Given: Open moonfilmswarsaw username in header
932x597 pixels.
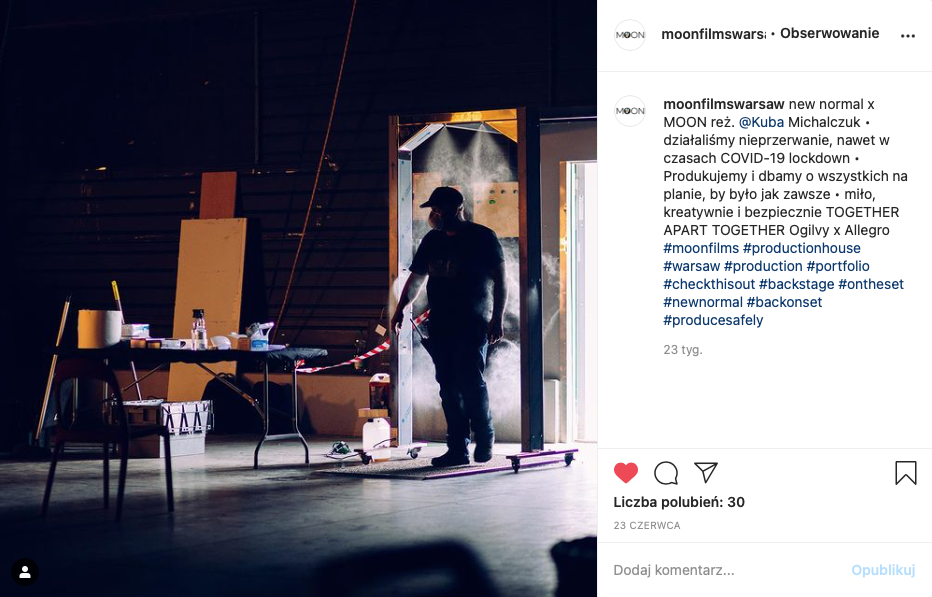Looking at the screenshot, I should (x=713, y=34).
